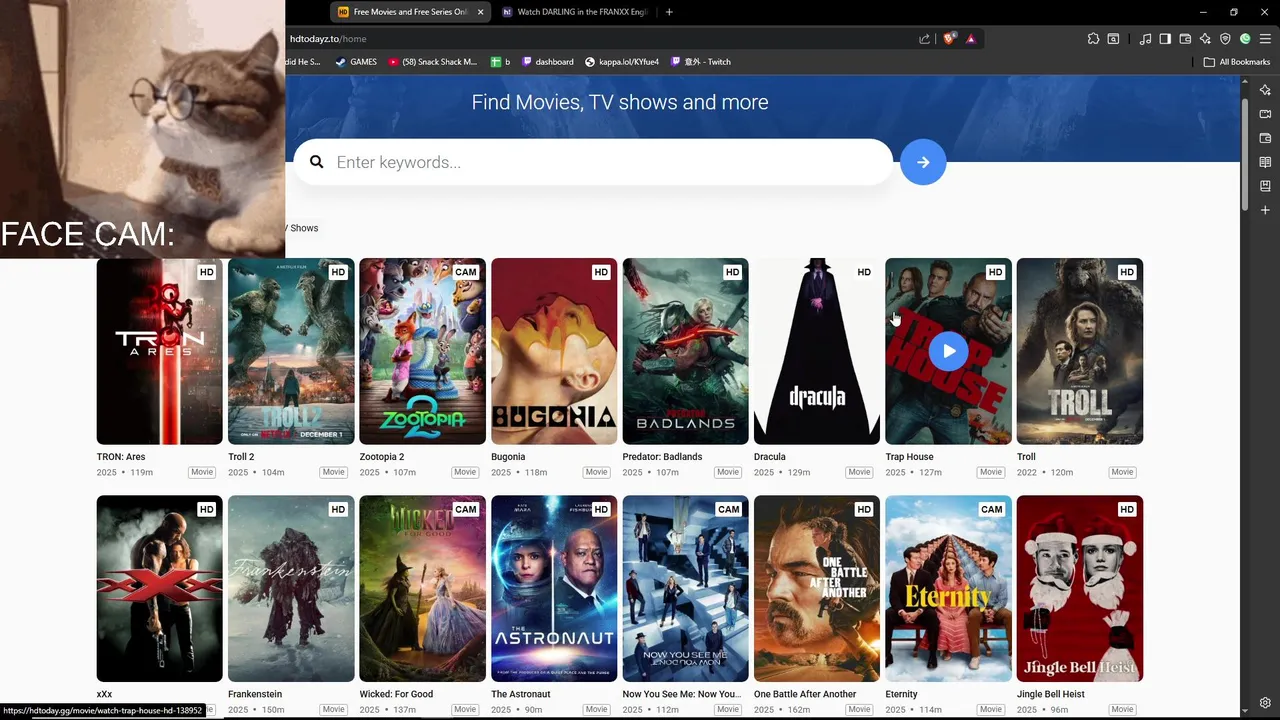1280x720 pixels.
Task: Open the (58) Snack Shack bookmark
Action: pyautogui.click(x=432, y=62)
